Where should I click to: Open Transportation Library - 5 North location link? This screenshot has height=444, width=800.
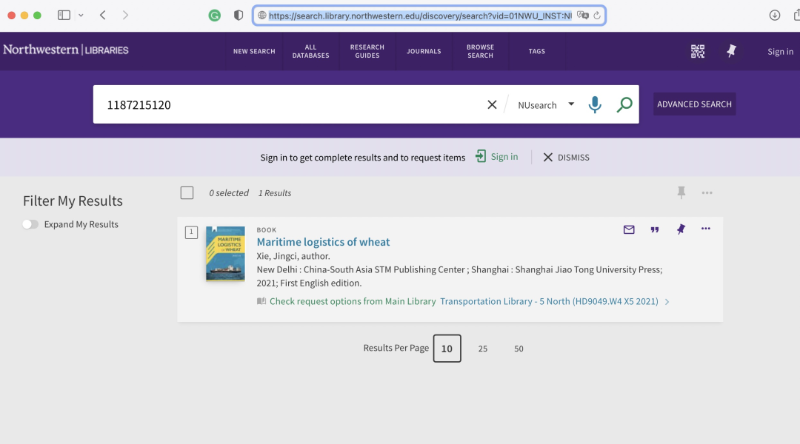tap(549, 302)
